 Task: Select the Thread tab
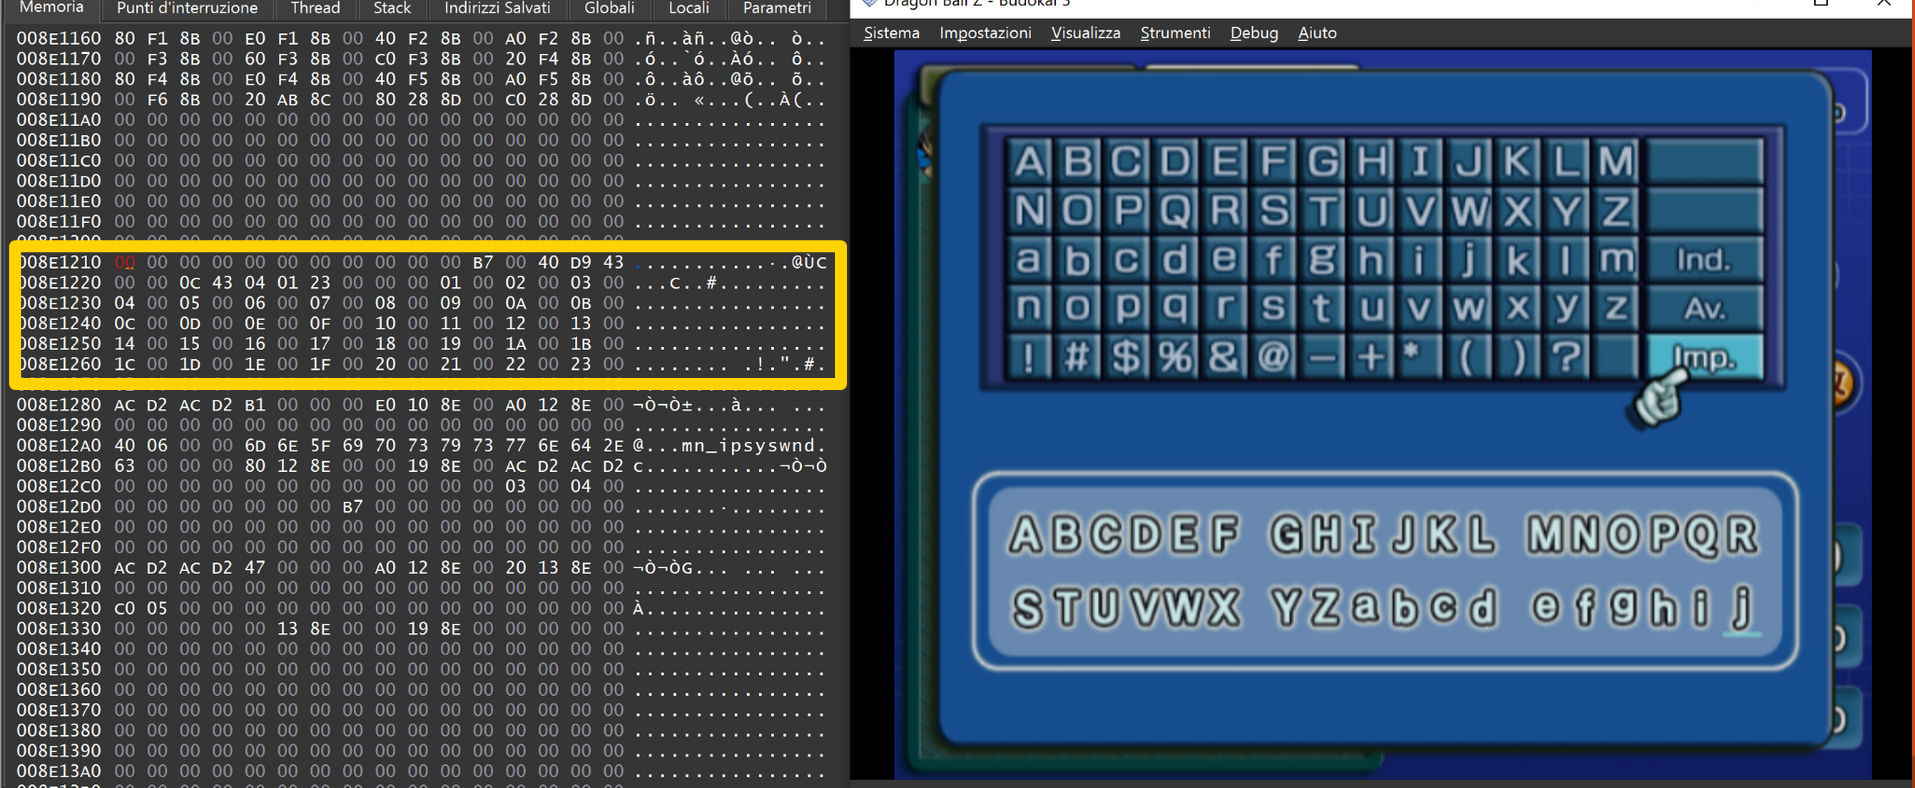point(315,8)
